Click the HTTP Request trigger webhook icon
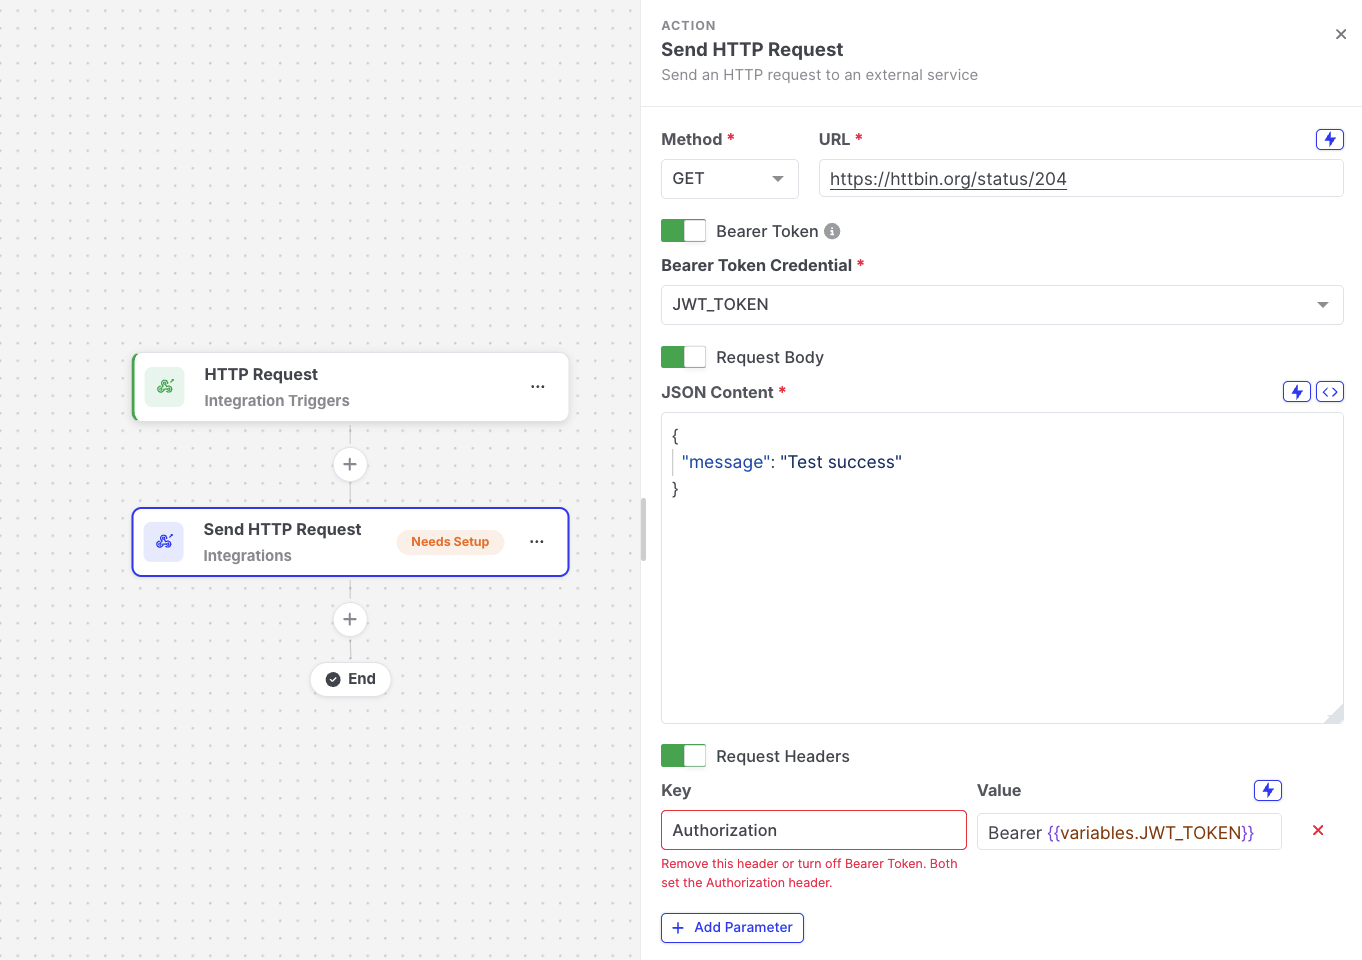The image size is (1362, 960). 165,387
